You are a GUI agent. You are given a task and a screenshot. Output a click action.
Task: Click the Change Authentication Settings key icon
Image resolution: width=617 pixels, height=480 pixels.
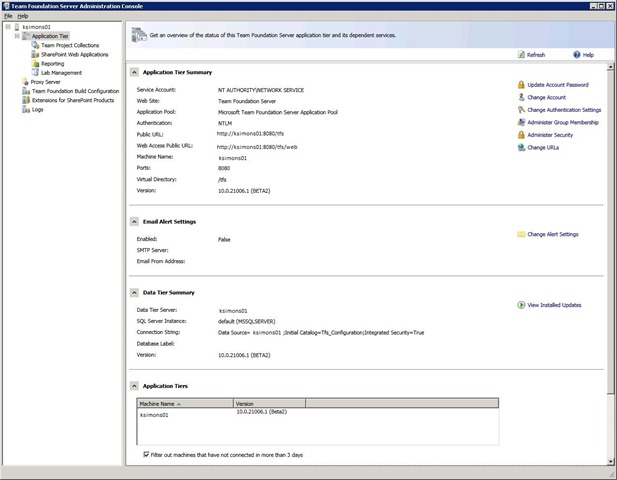coord(521,110)
